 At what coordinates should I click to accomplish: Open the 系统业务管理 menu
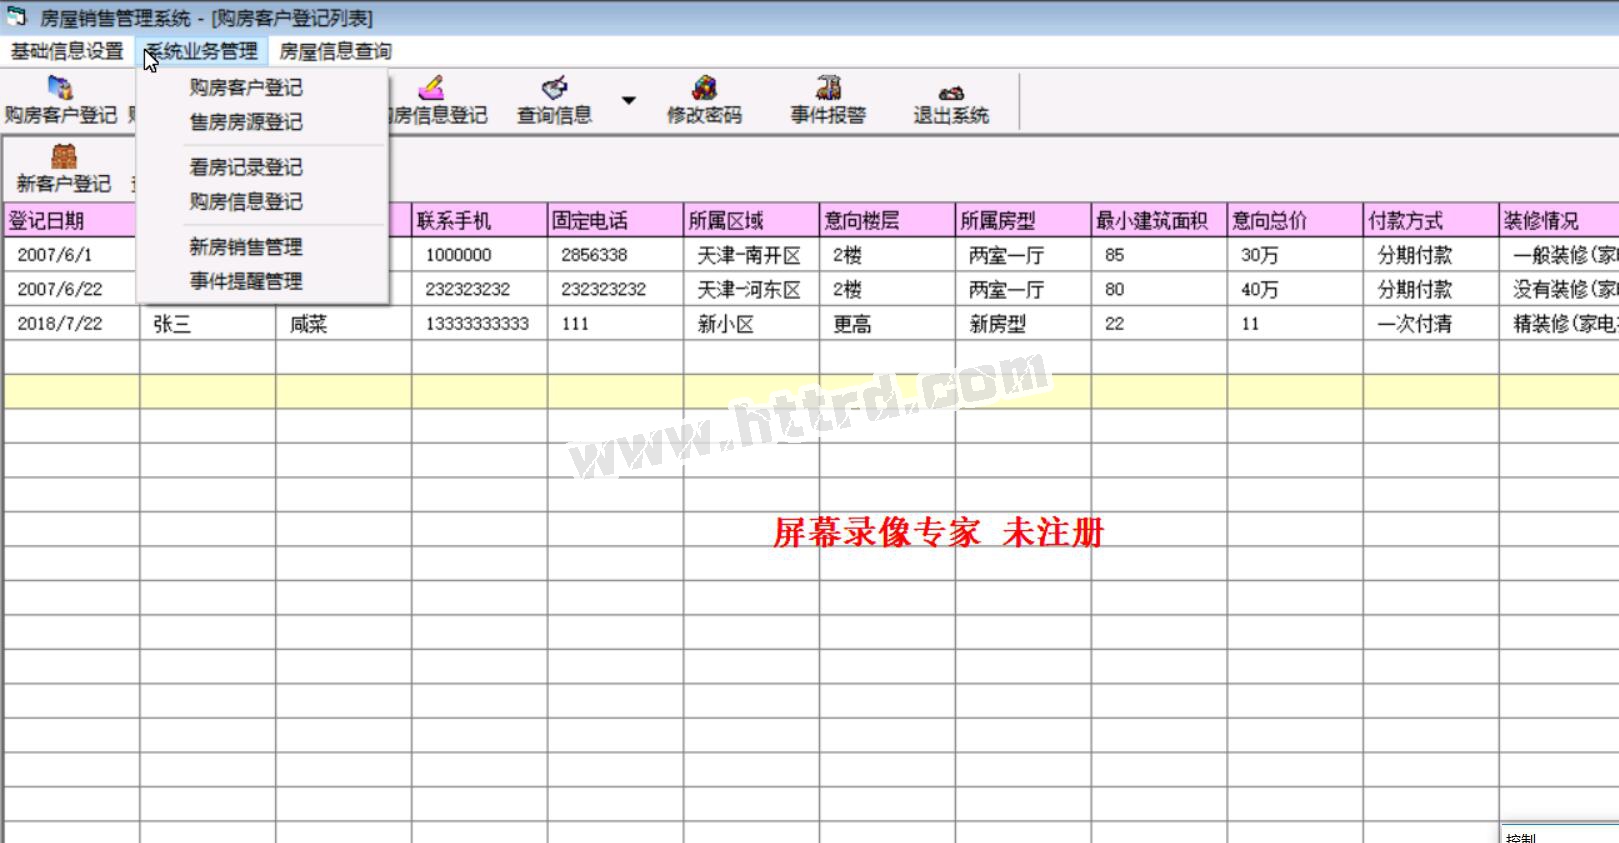[x=201, y=51]
